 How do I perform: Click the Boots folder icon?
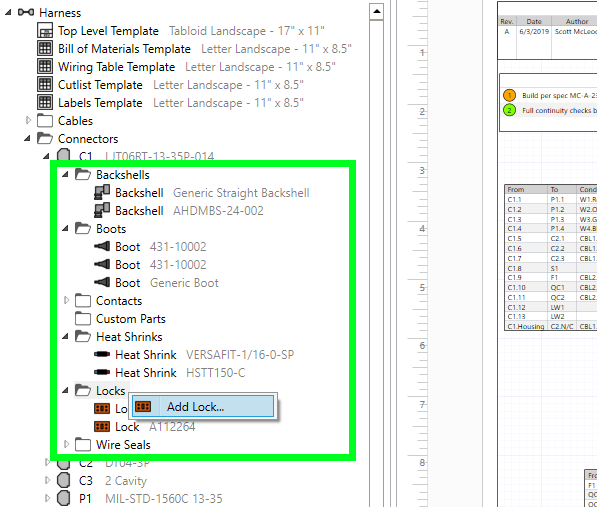[83, 228]
